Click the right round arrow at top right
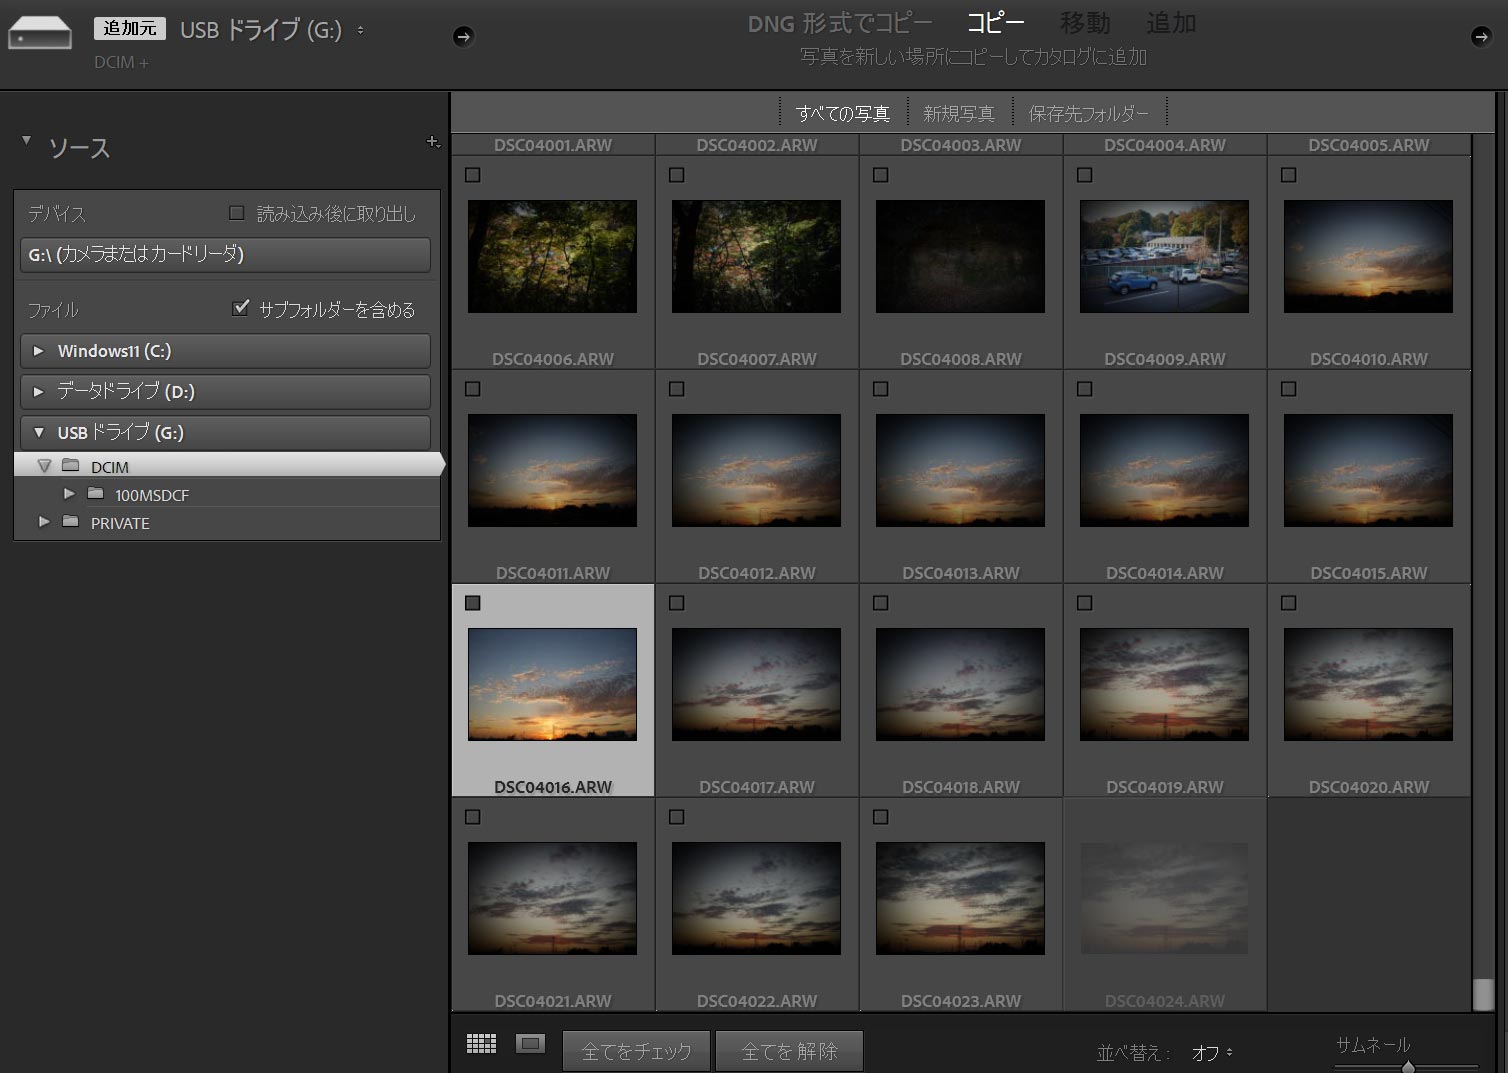Image resolution: width=1508 pixels, height=1073 pixels. pos(1481,37)
